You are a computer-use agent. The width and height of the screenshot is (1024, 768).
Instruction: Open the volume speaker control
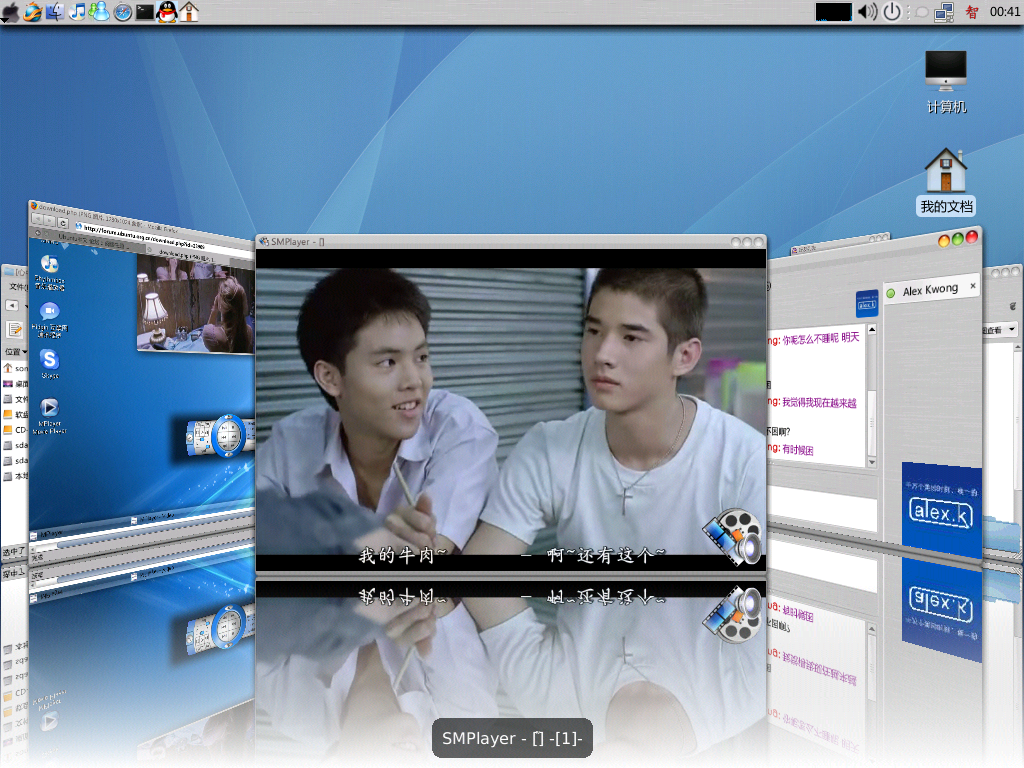point(867,12)
